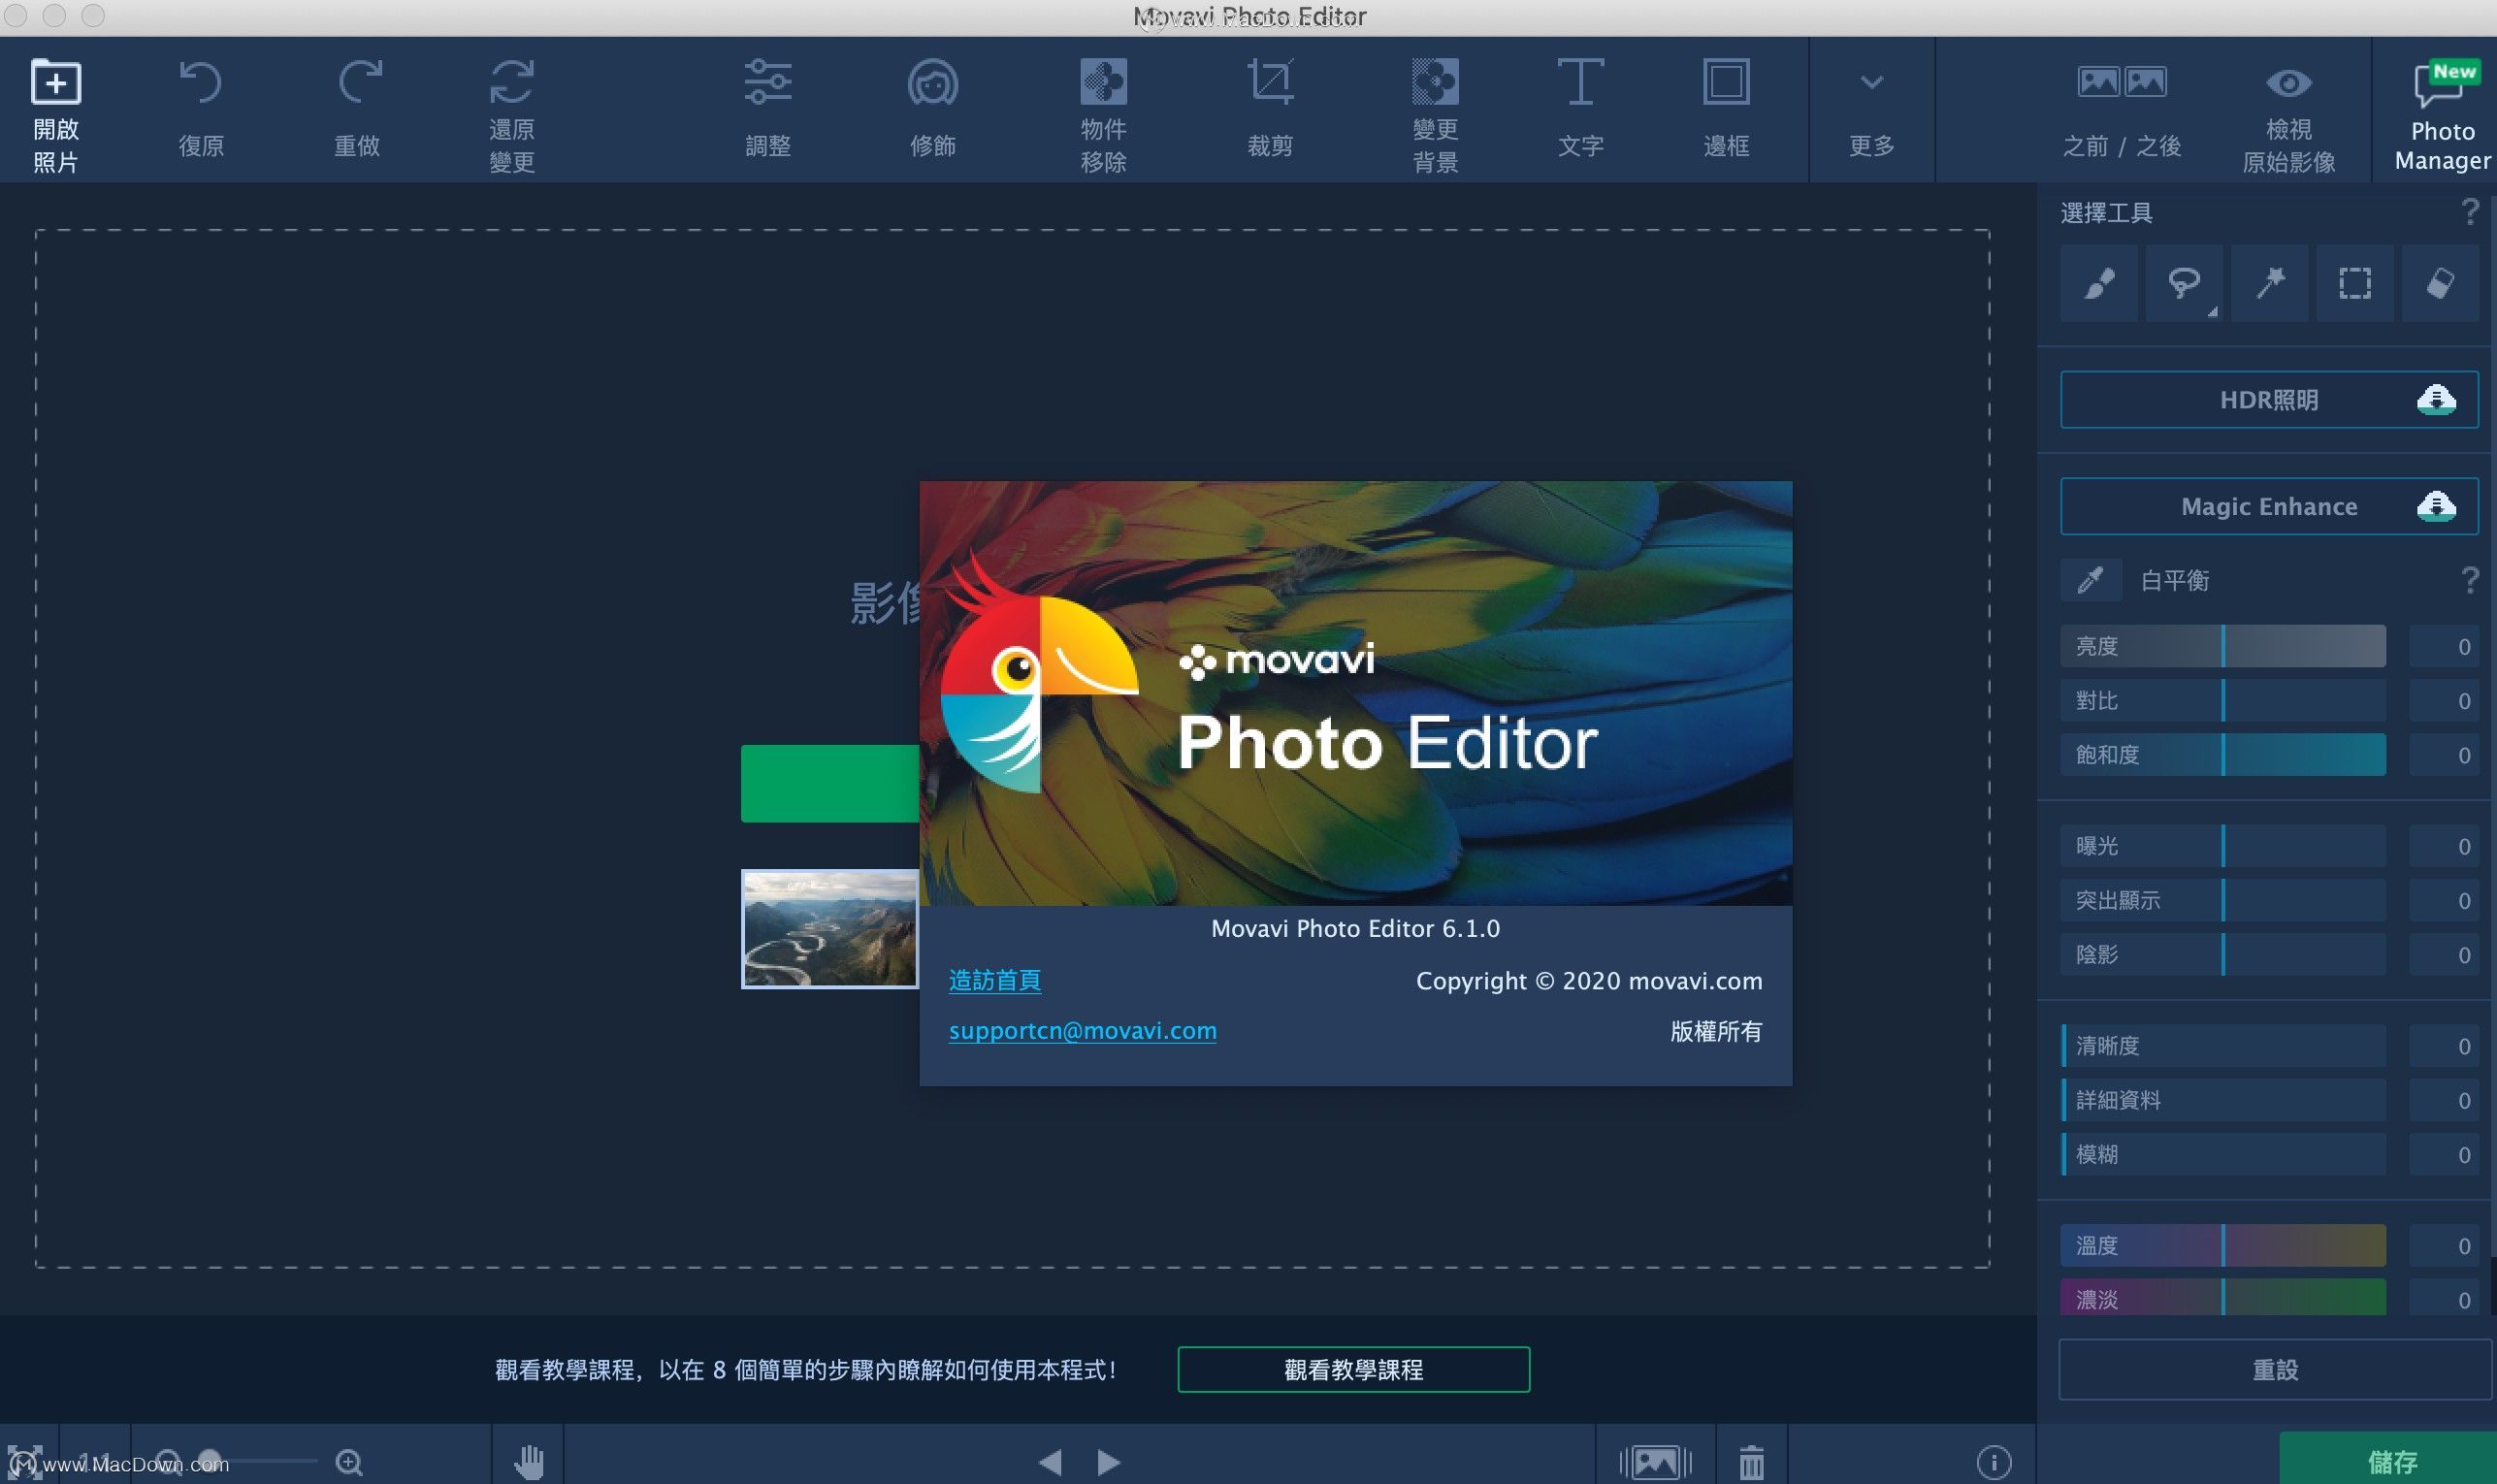
Task: Click the Open Photo (開啟照片) icon
Action: coord(56,82)
